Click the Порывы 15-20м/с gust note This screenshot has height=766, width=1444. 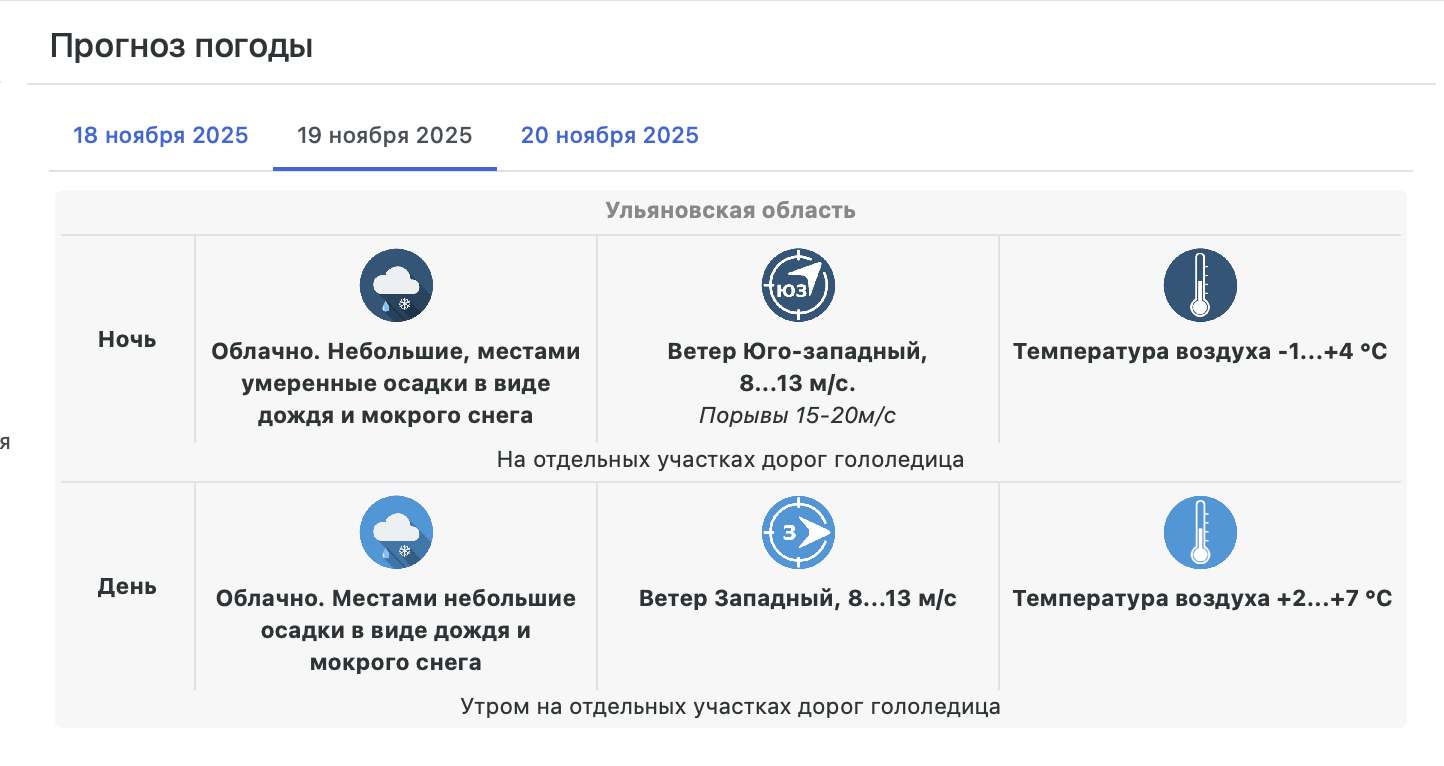[797, 416]
